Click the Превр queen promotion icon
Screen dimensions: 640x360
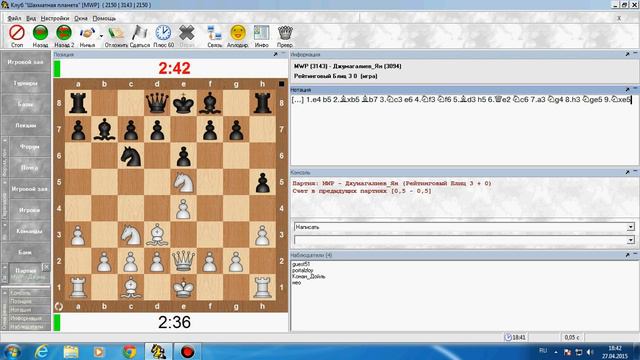pyautogui.click(x=285, y=33)
